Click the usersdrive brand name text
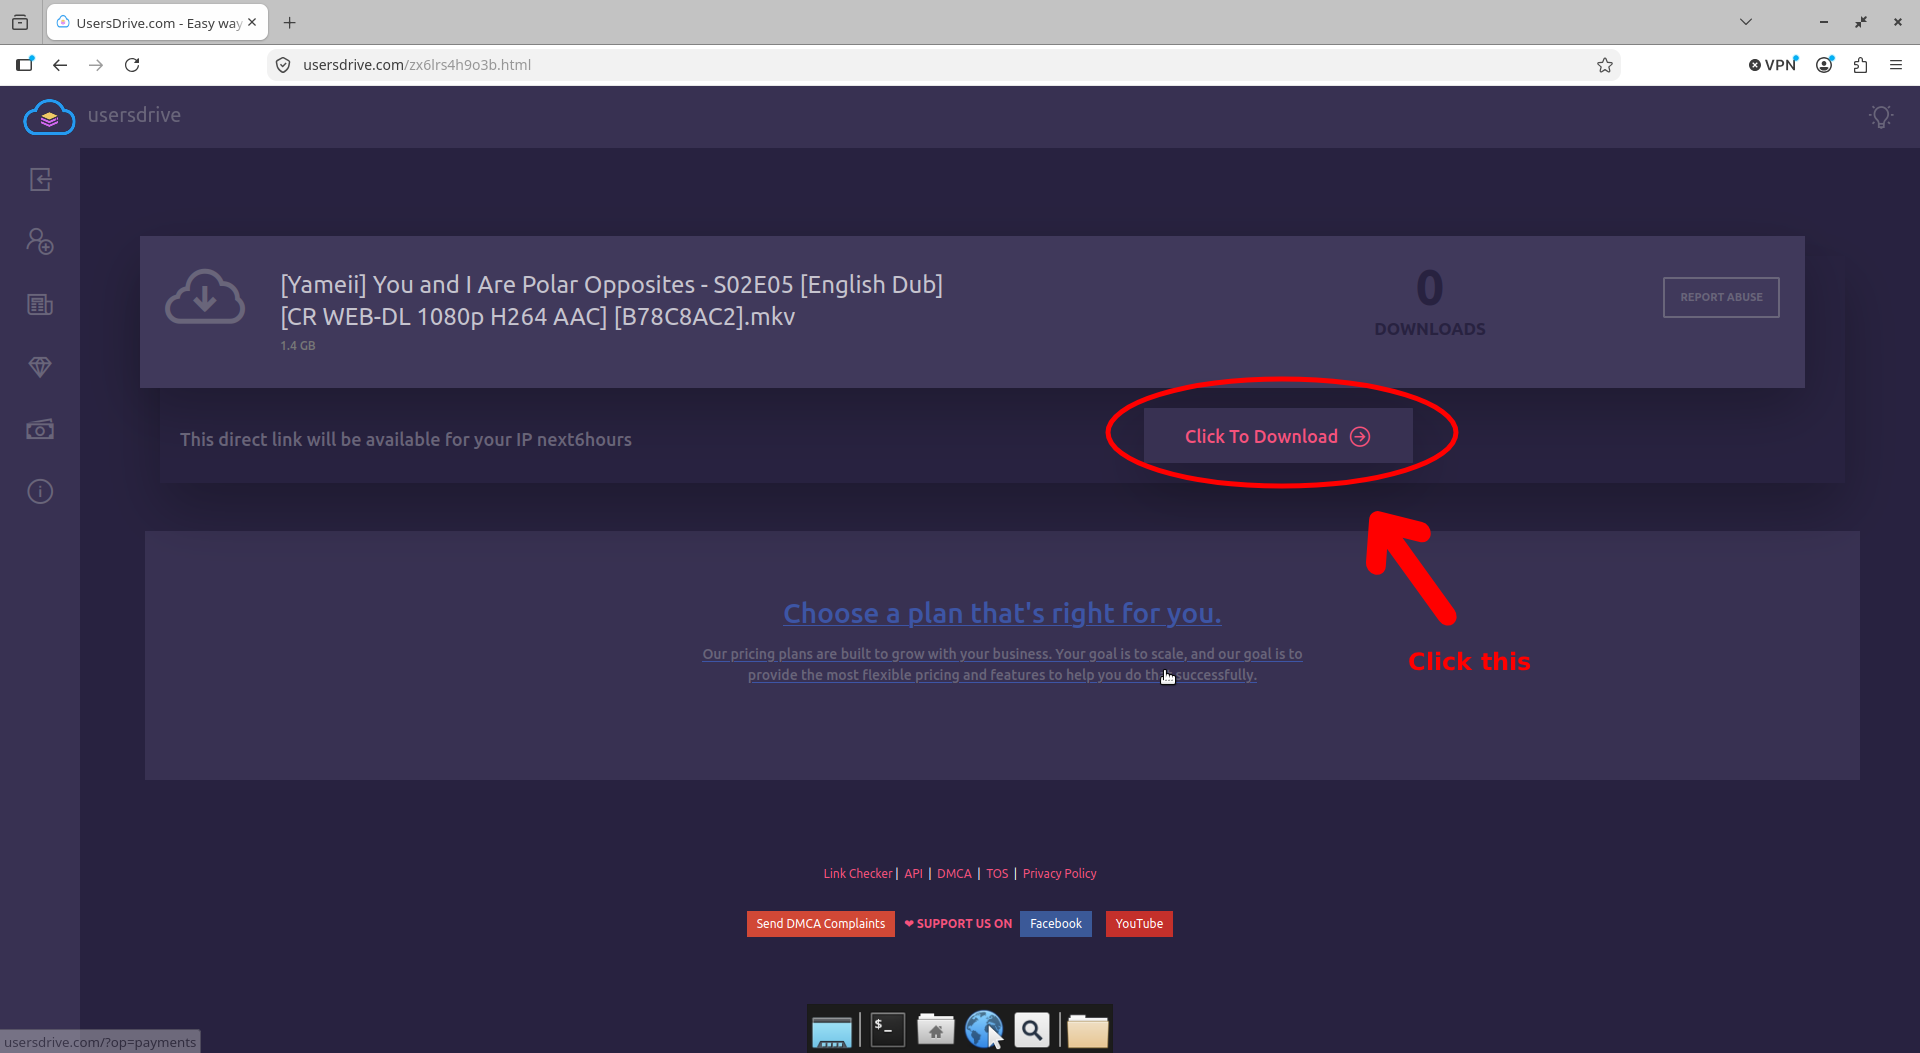Image resolution: width=1920 pixels, height=1053 pixels. coord(134,115)
